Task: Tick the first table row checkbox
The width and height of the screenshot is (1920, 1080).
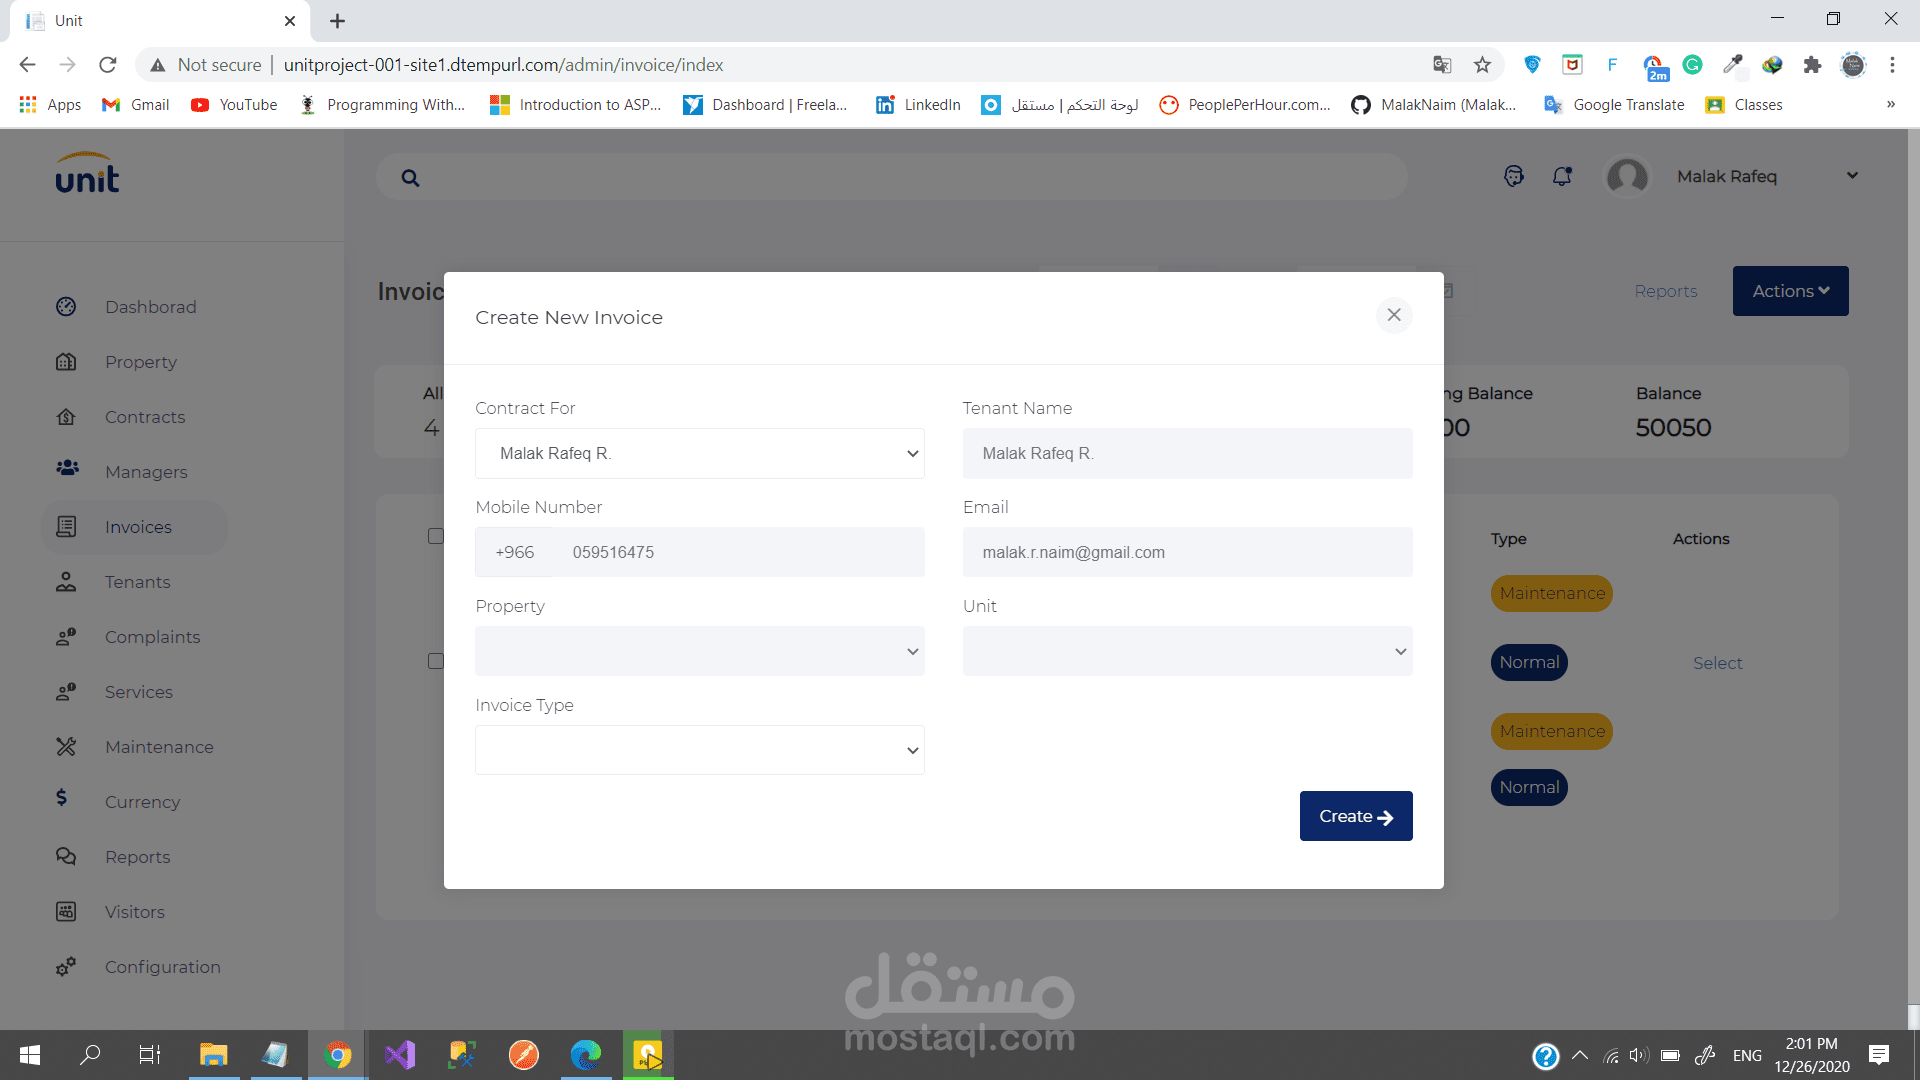Action: coord(435,536)
